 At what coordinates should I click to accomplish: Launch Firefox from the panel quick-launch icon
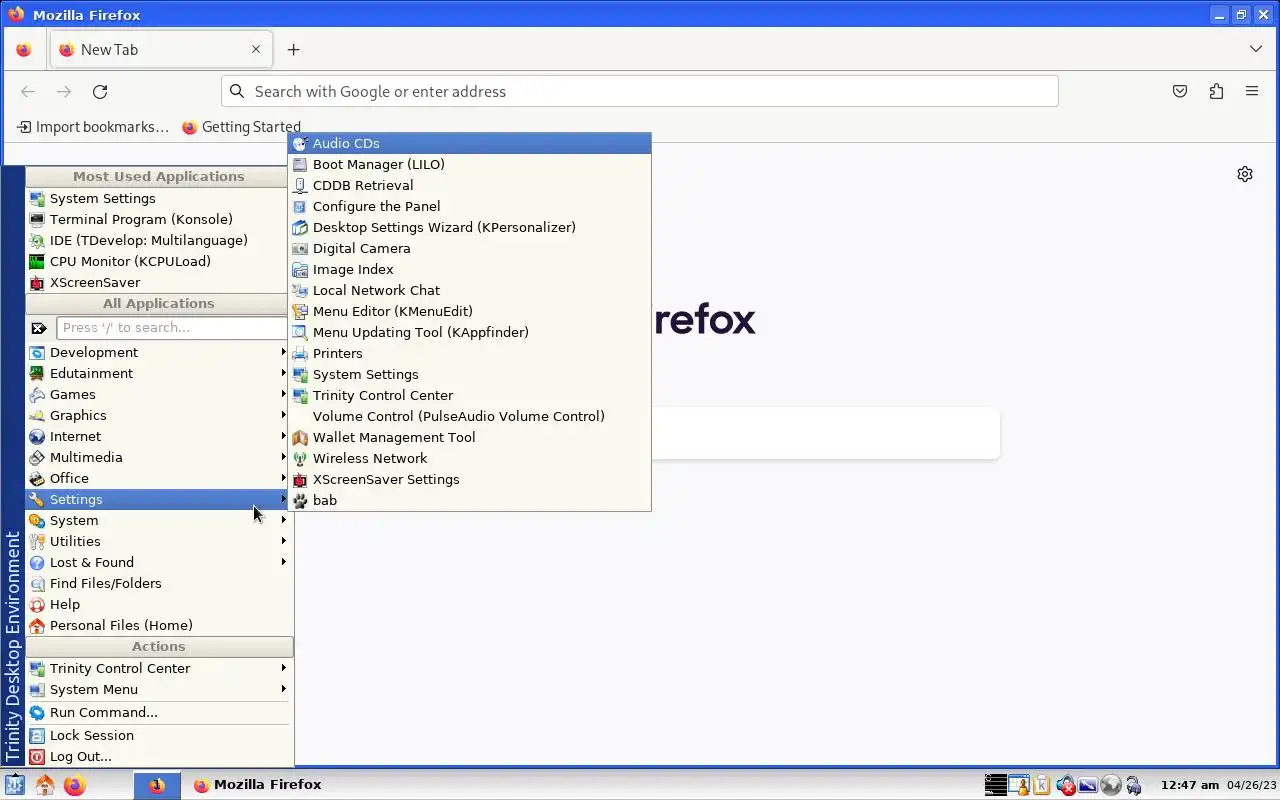click(x=75, y=785)
